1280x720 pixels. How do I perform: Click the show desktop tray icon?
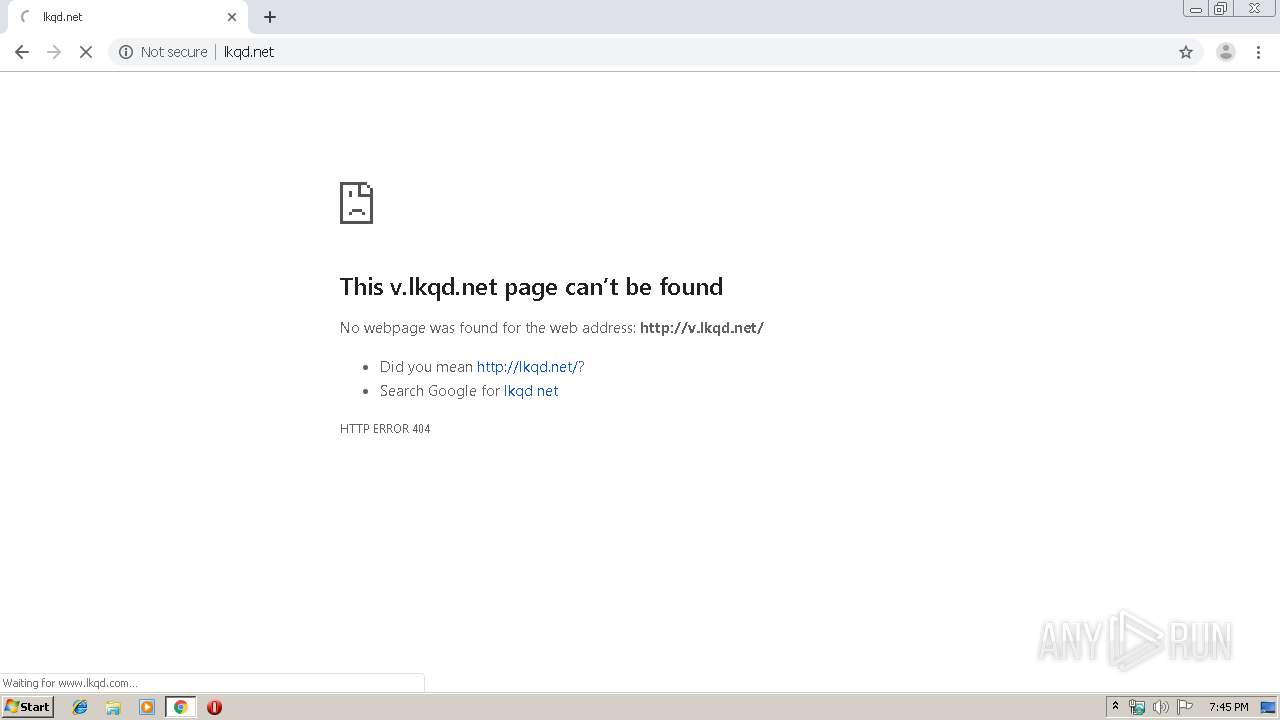(1268, 707)
